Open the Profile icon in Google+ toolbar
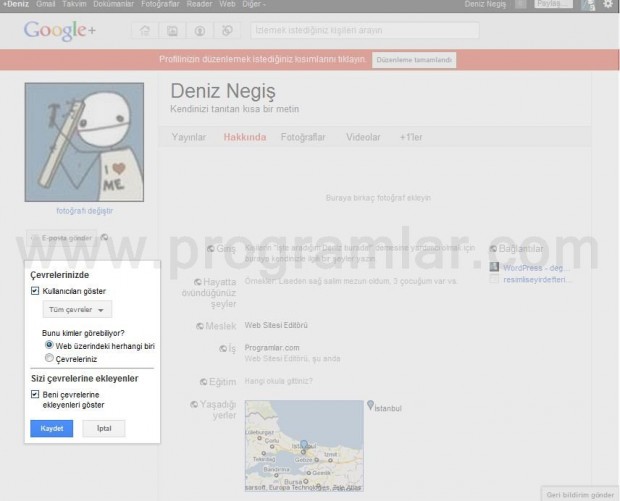This screenshot has width=620, height=501. (200, 30)
